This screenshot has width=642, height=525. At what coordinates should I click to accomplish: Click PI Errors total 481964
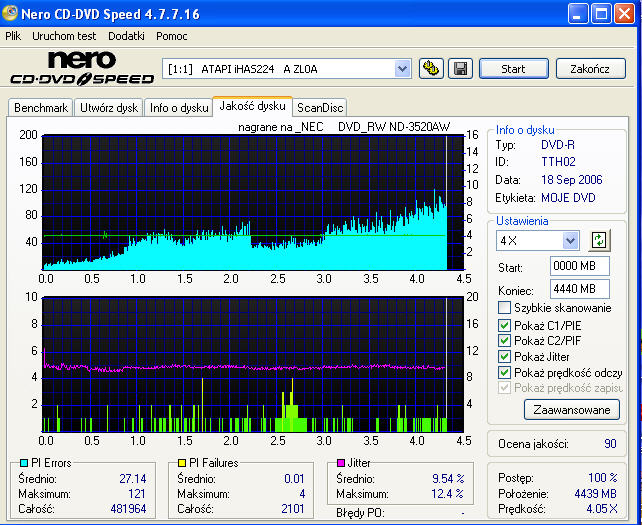click(x=128, y=509)
